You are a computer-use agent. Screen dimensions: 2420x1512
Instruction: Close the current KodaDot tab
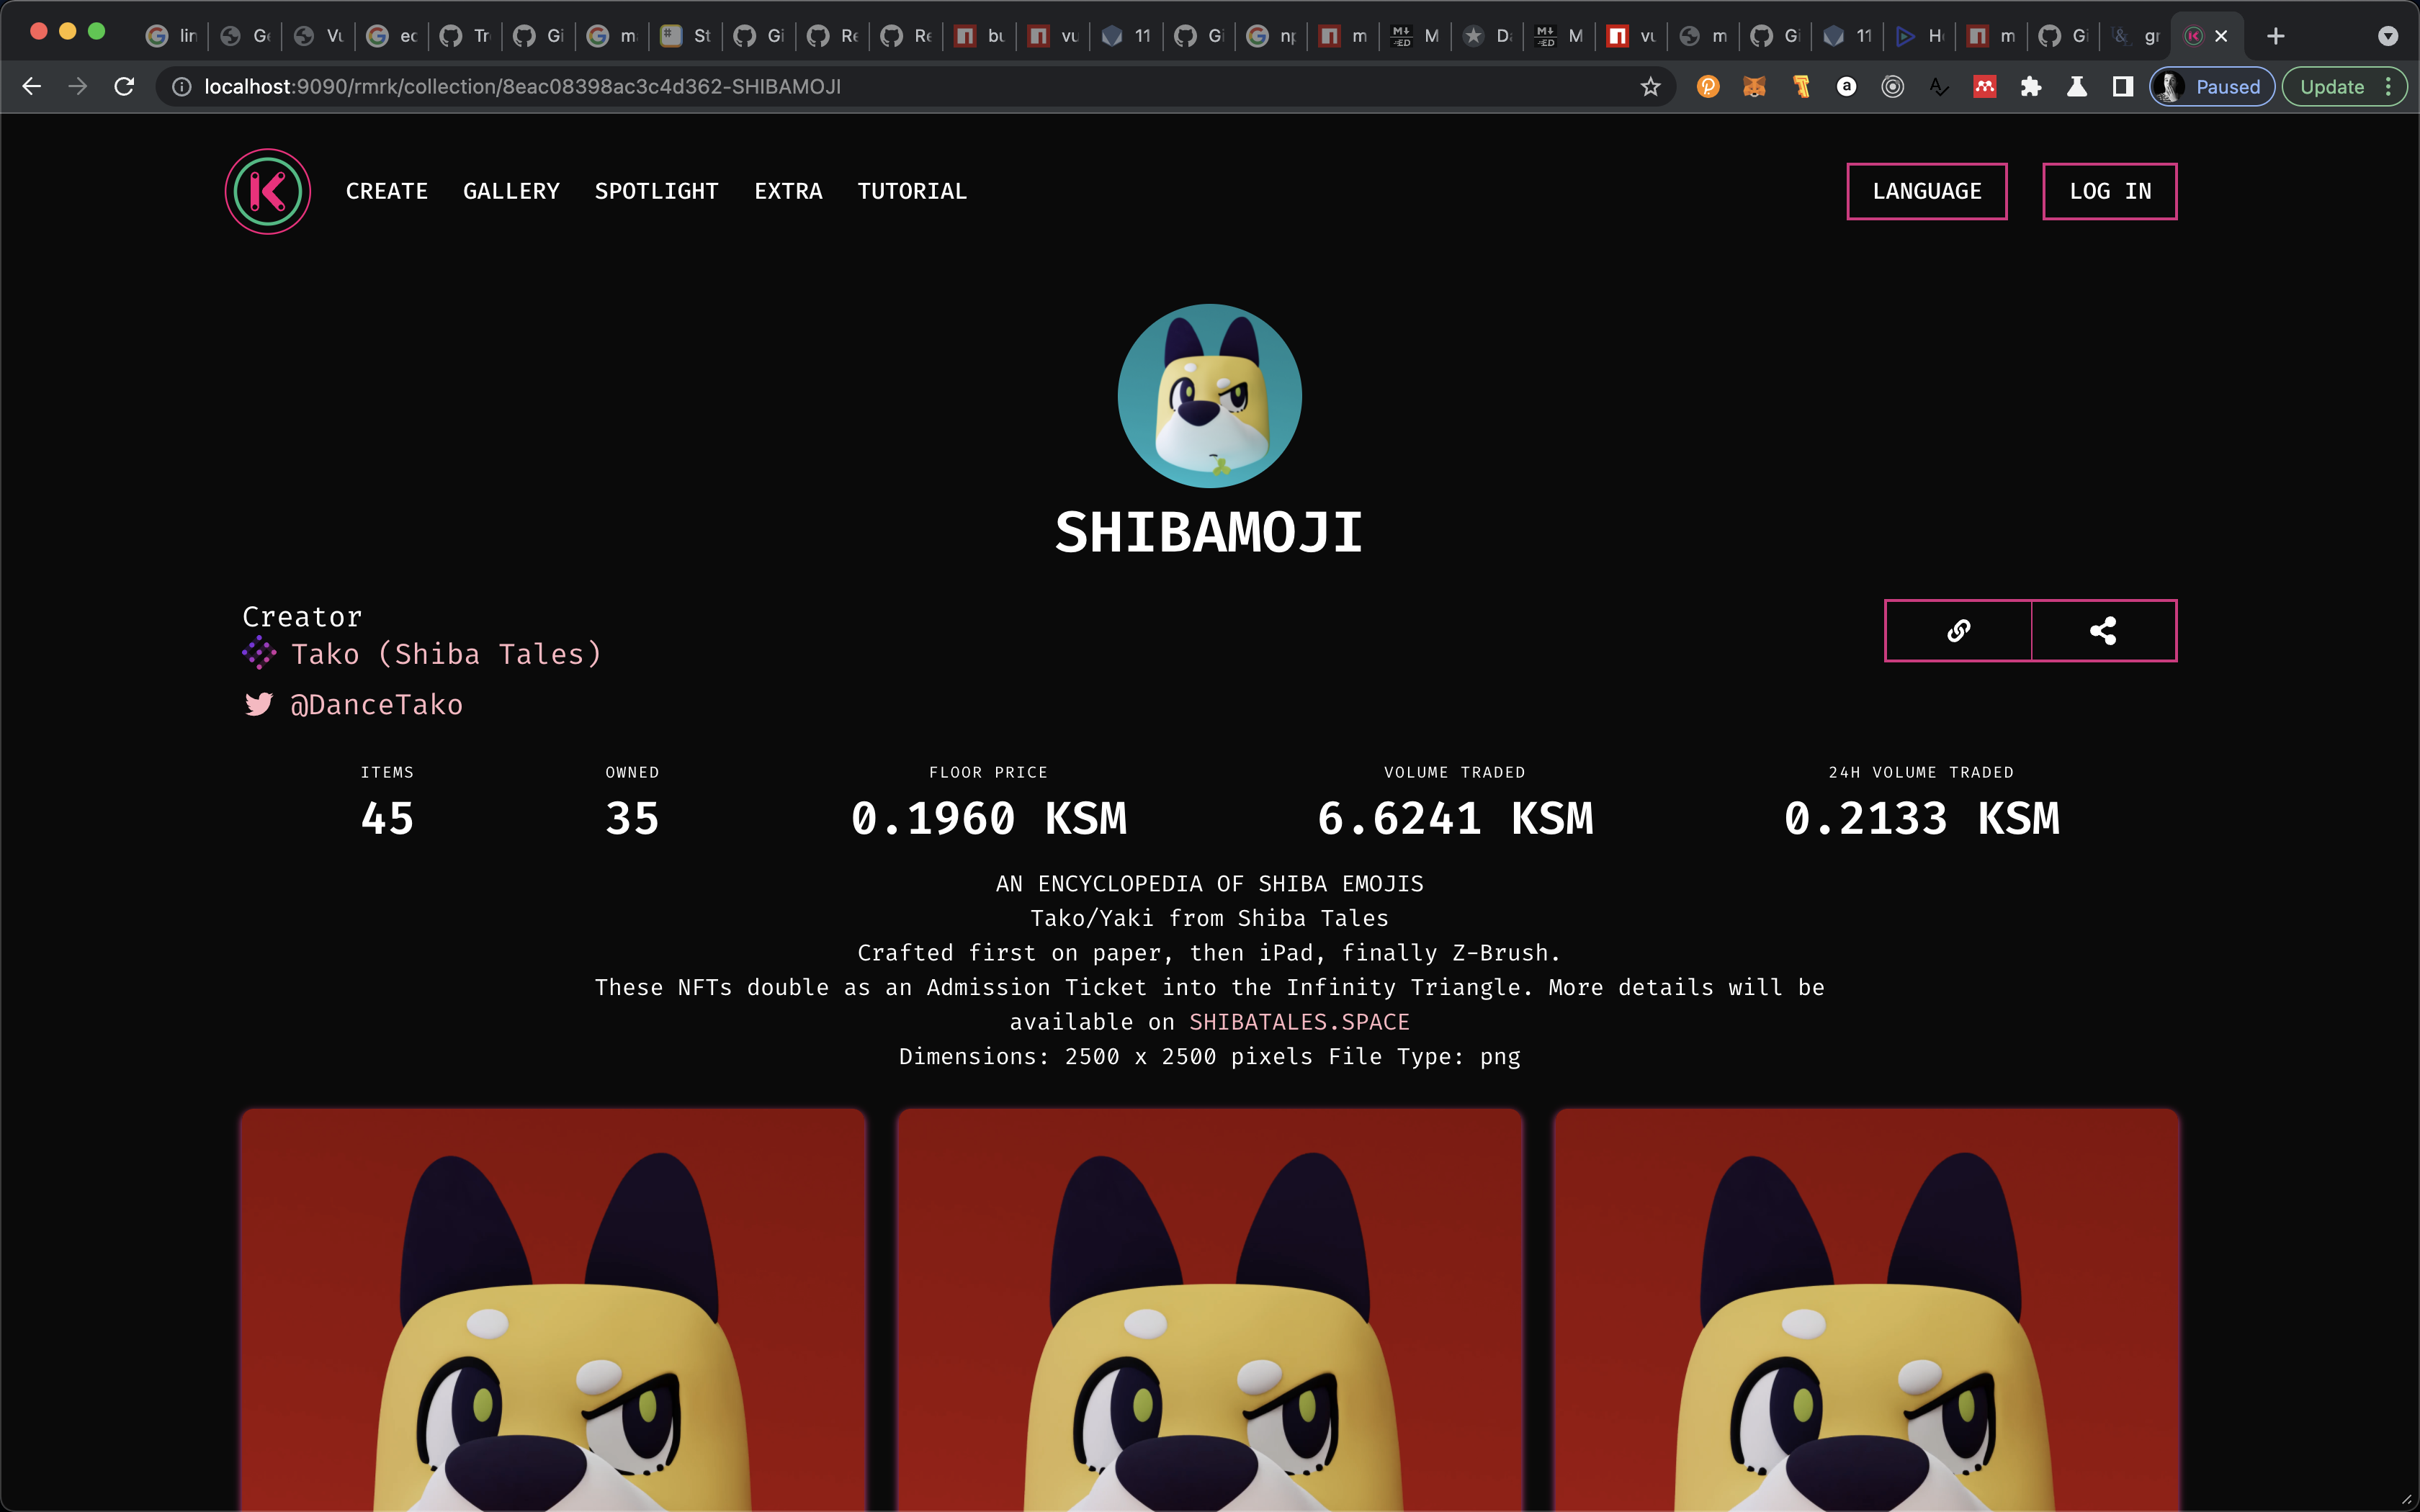point(2221,36)
